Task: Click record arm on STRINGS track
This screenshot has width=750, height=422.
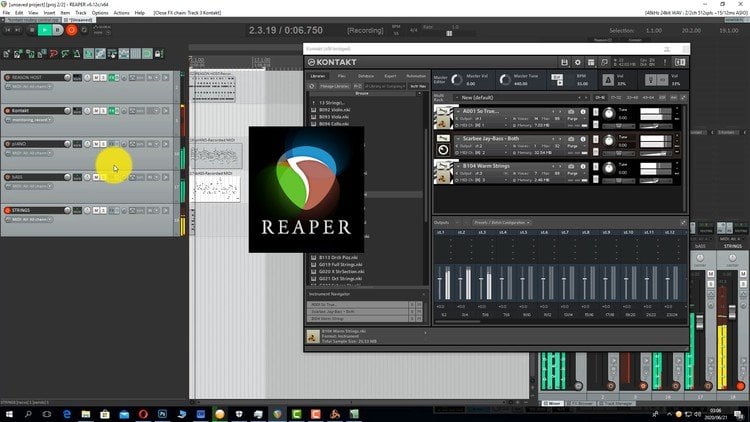Action: (x=9, y=211)
